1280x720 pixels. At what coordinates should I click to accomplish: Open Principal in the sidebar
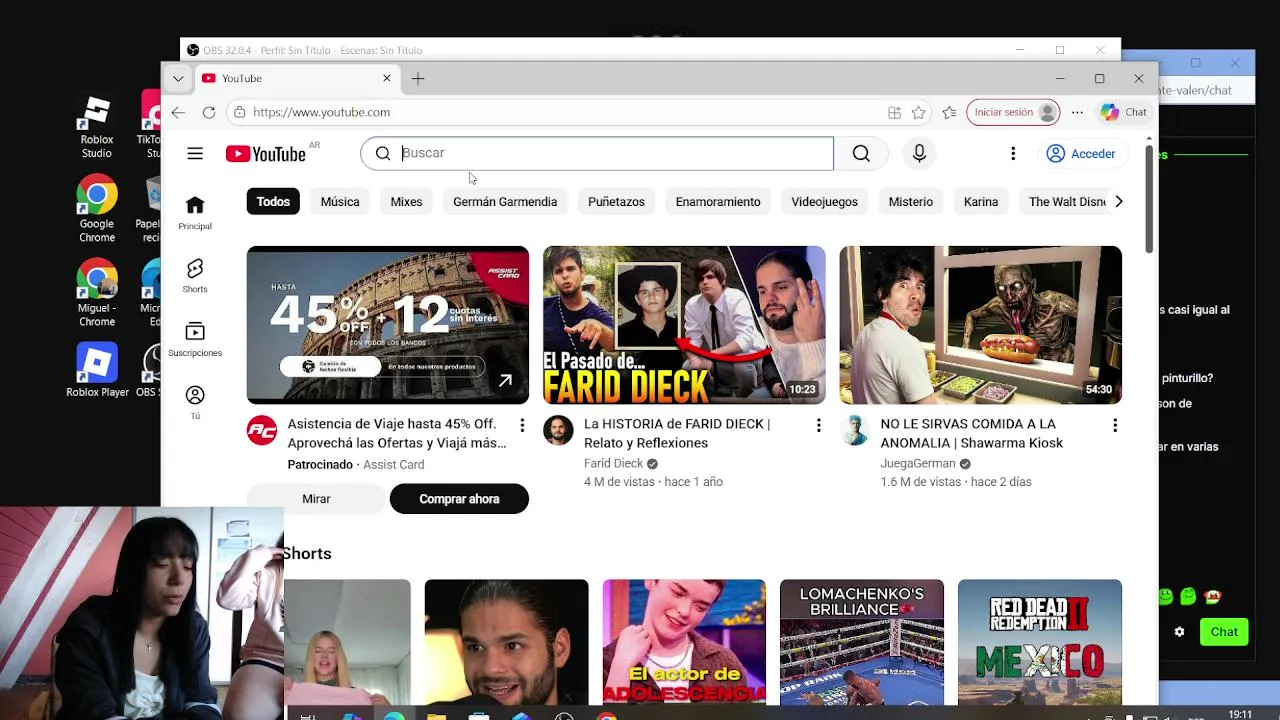(x=195, y=213)
